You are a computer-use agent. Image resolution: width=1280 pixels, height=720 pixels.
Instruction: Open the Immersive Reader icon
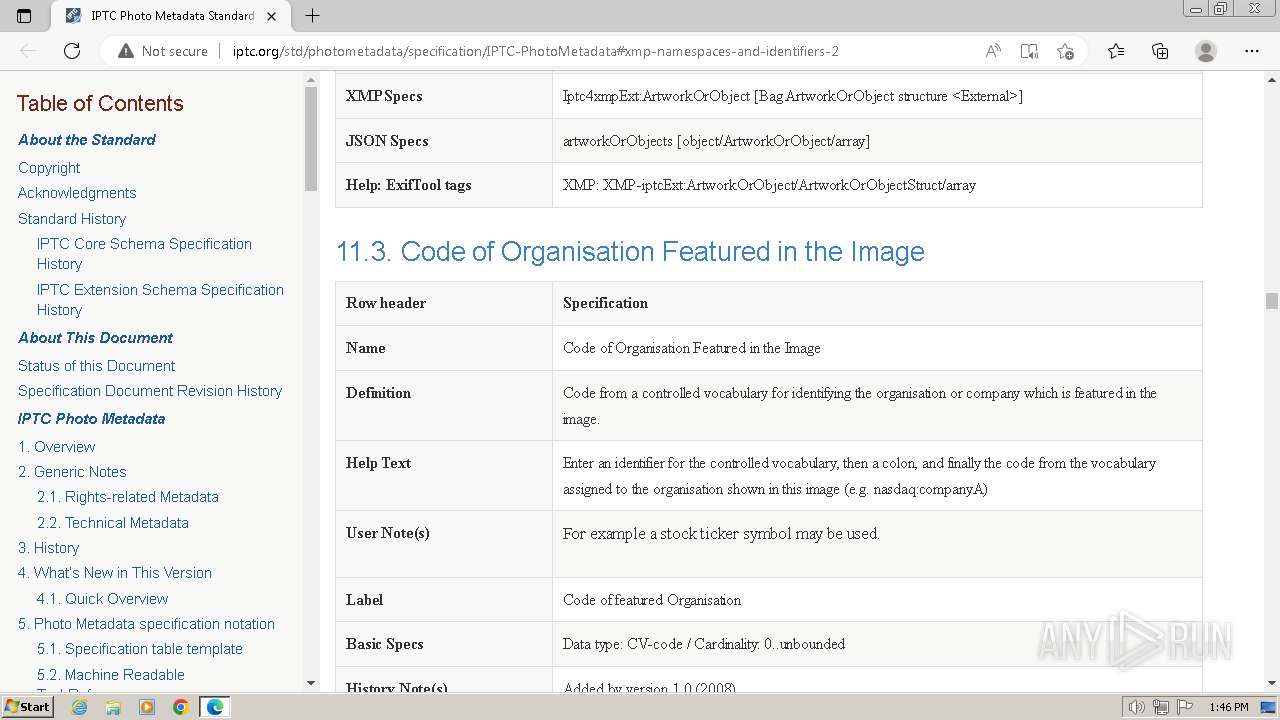point(1029,51)
